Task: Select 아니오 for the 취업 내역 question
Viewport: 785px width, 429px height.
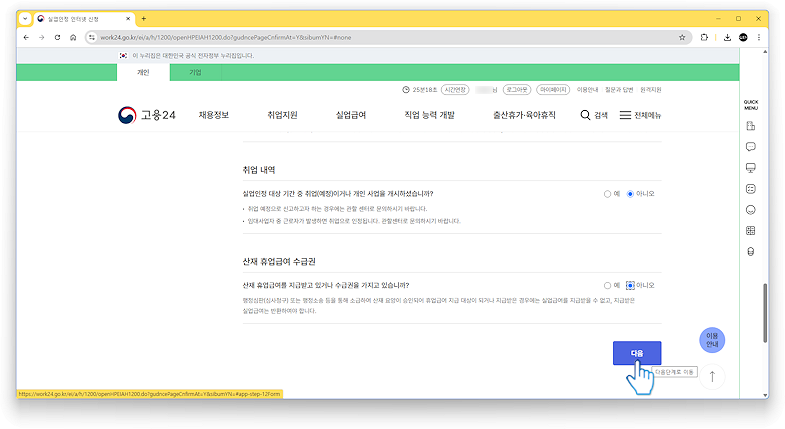Action: pyautogui.click(x=630, y=194)
